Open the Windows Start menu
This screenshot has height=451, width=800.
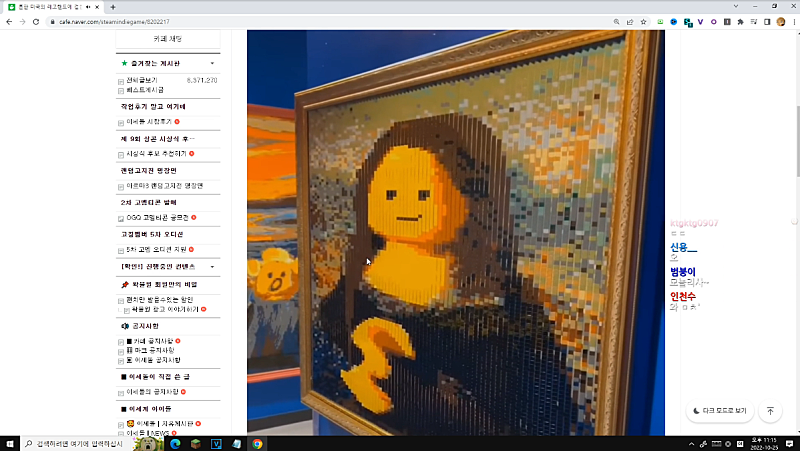tap(10, 444)
